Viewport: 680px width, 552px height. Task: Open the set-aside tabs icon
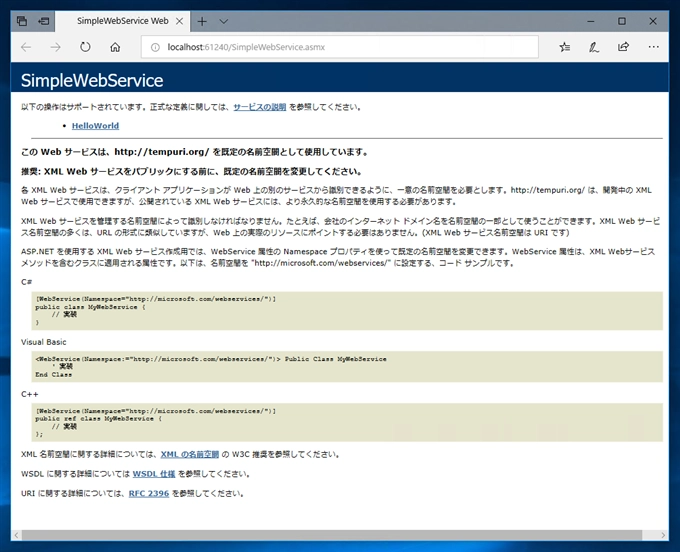[22, 21]
